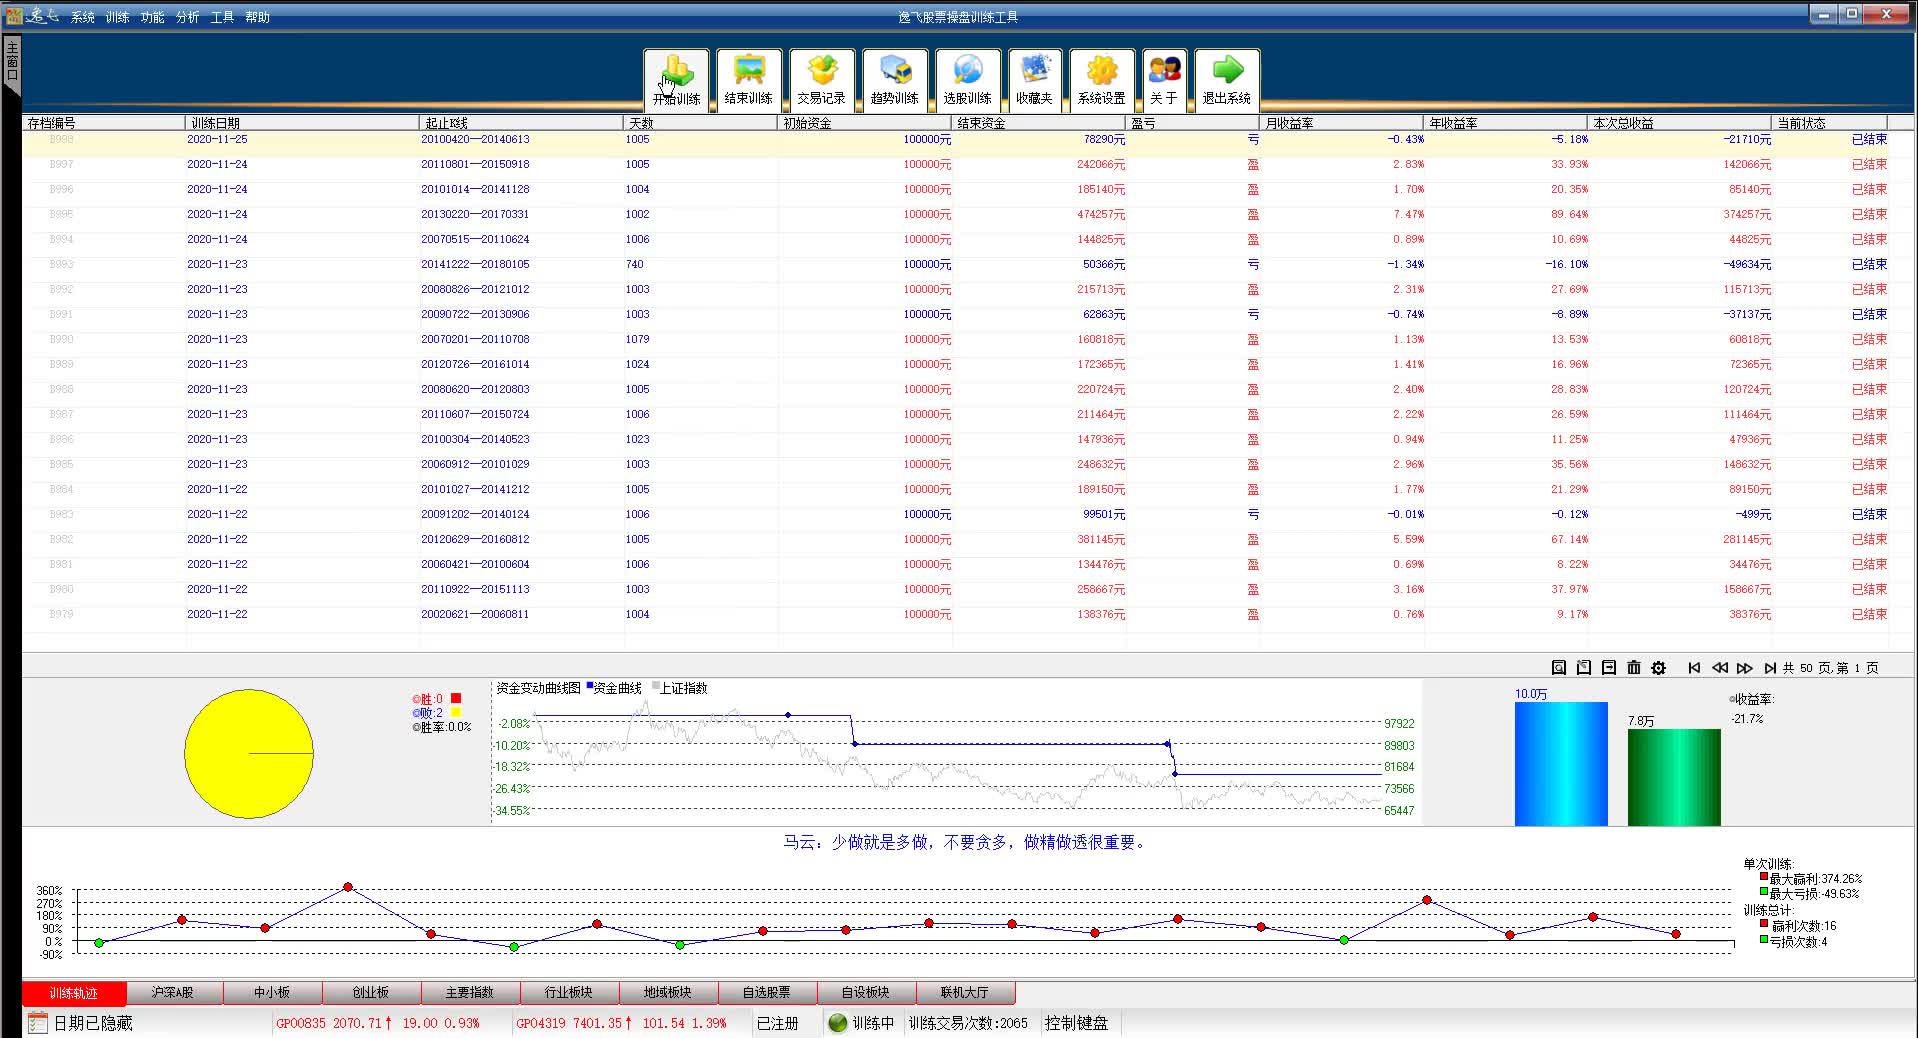The image size is (1918, 1038).
Task: Launch 趋势训练 (trend training) from the toolbar
Action: [x=894, y=79]
